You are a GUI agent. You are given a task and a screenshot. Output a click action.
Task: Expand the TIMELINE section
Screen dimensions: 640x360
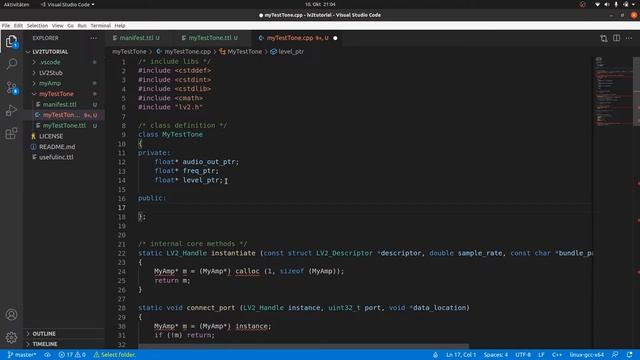(44, 344)
